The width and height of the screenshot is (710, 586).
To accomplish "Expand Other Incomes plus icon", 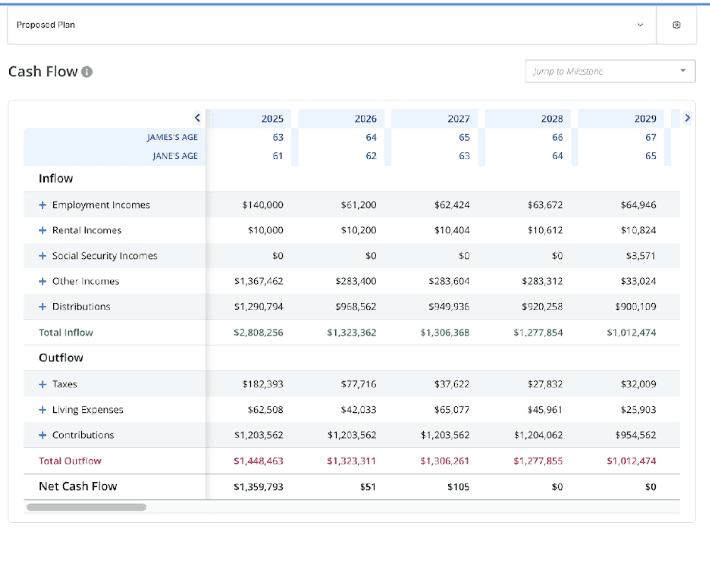I will click(x=43, y=282).
